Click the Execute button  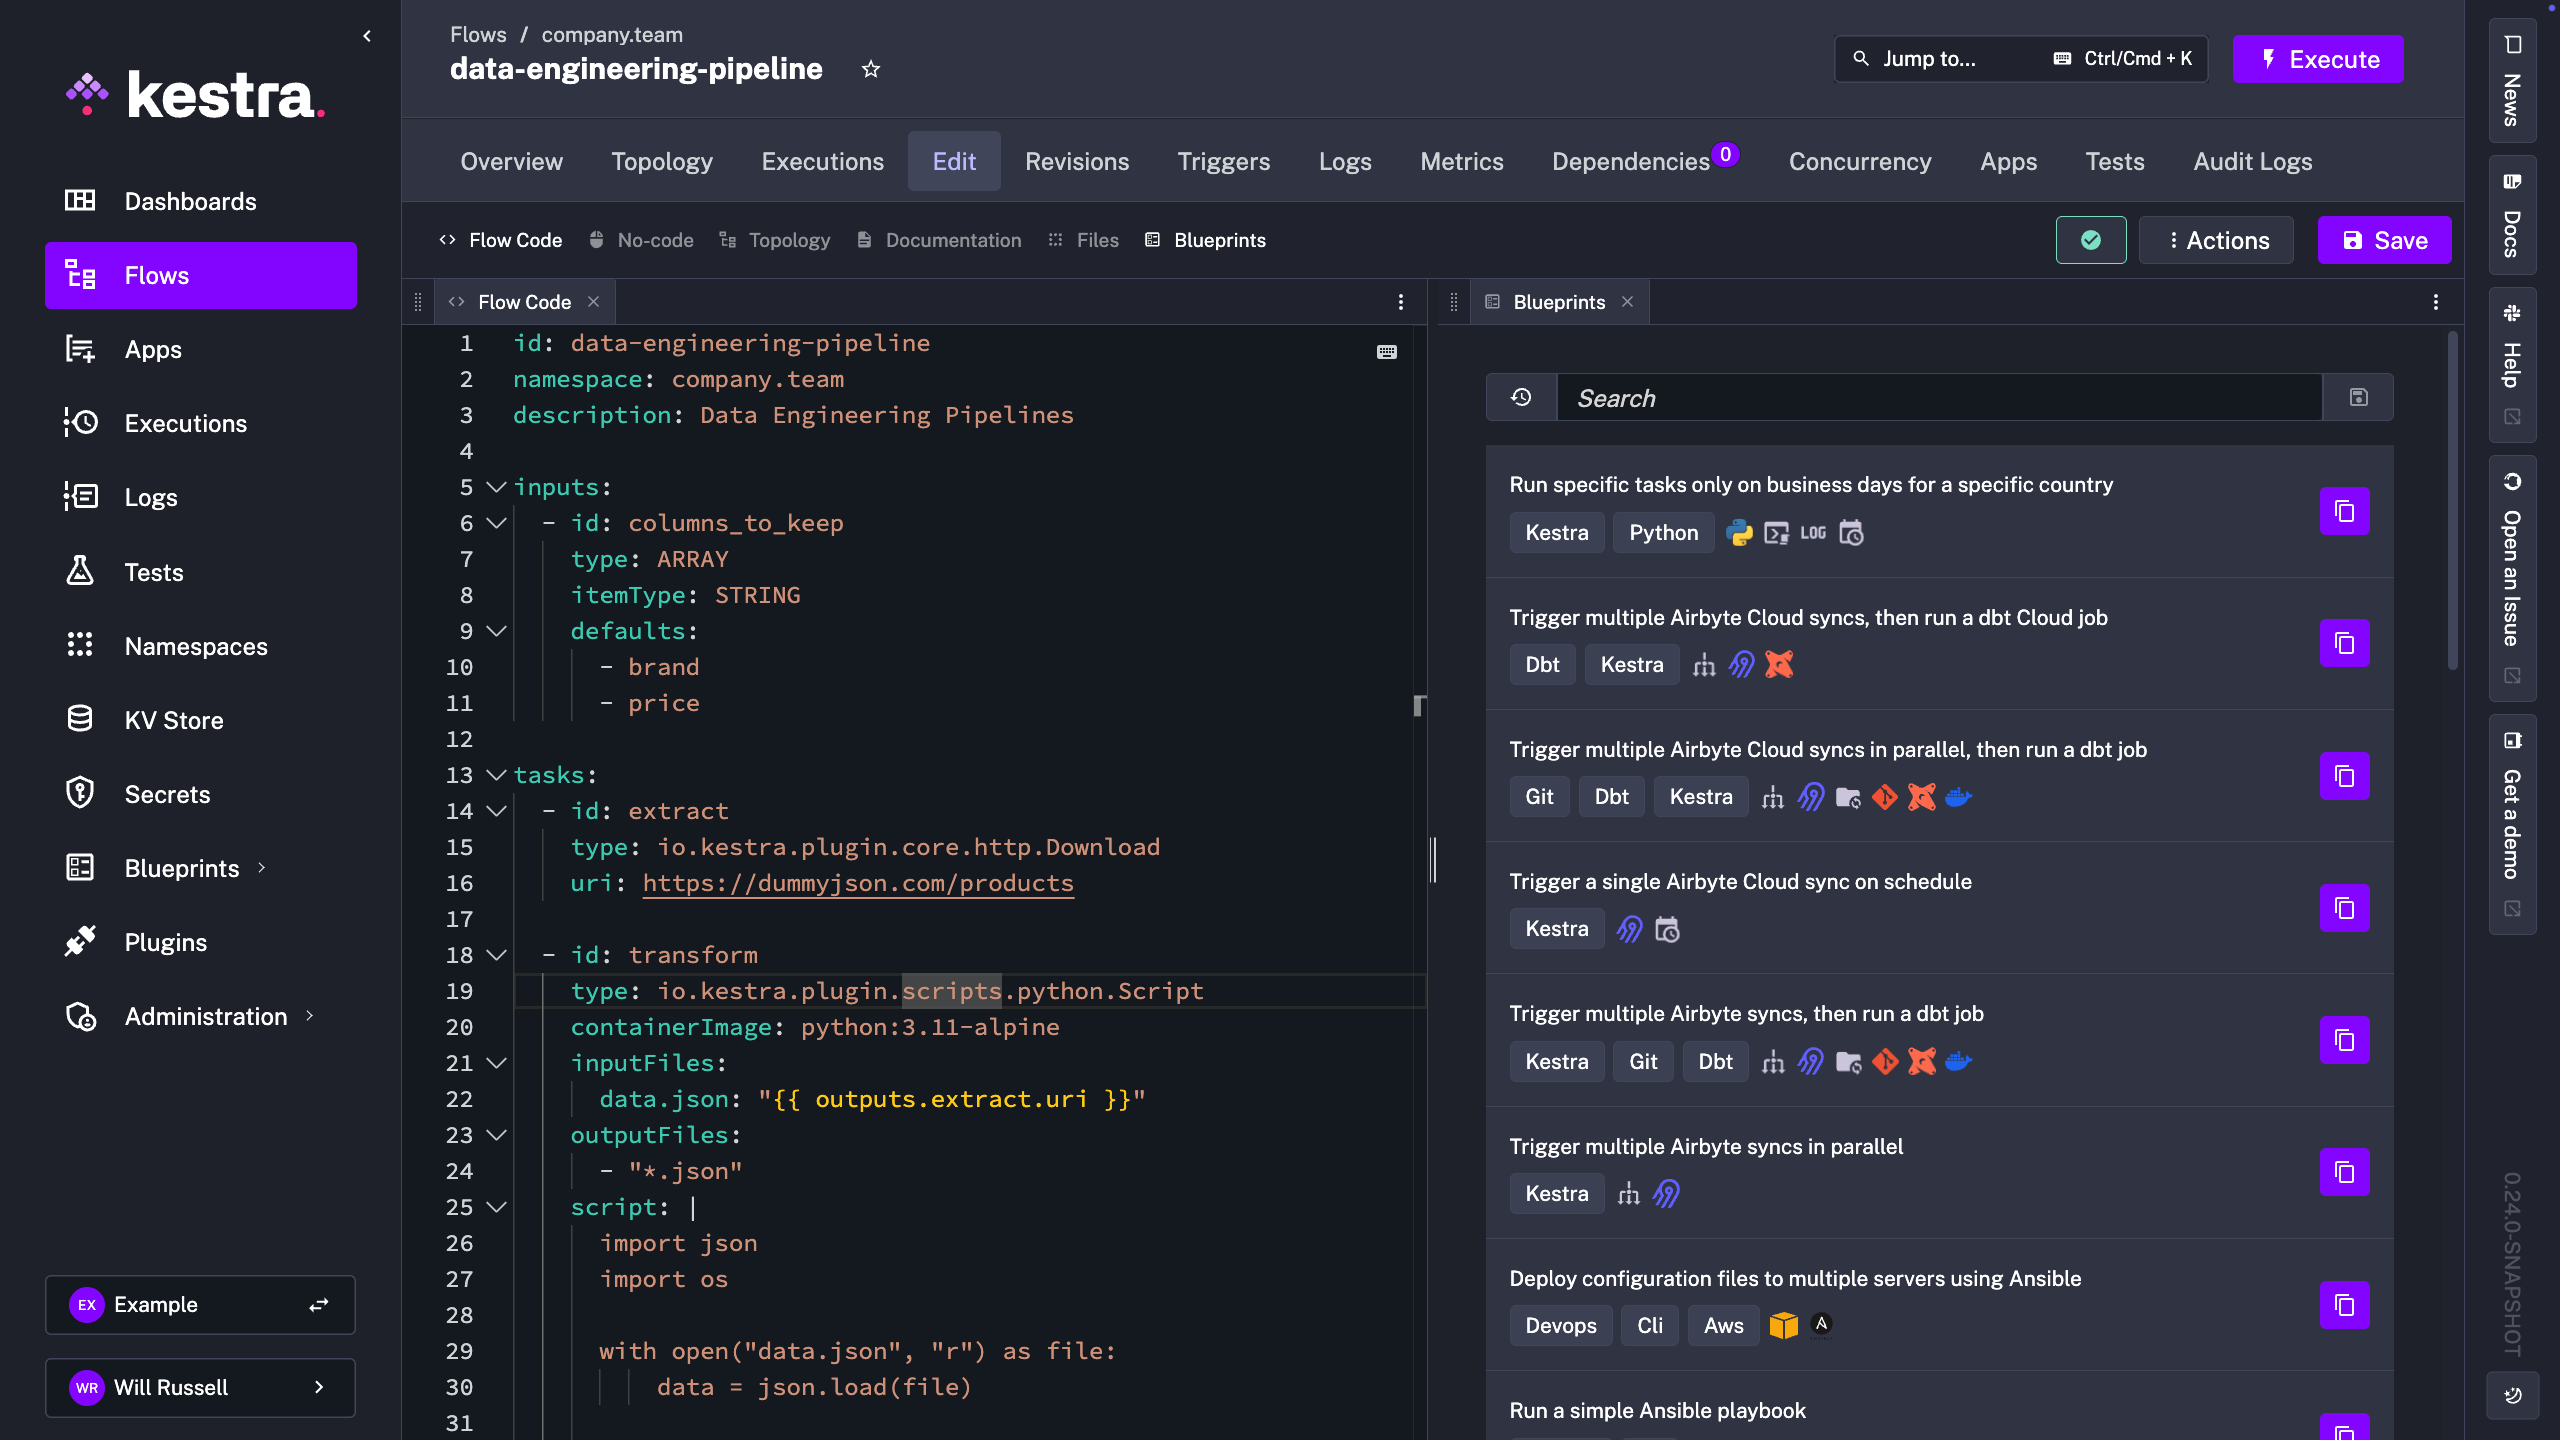(x=2317, y=59)
